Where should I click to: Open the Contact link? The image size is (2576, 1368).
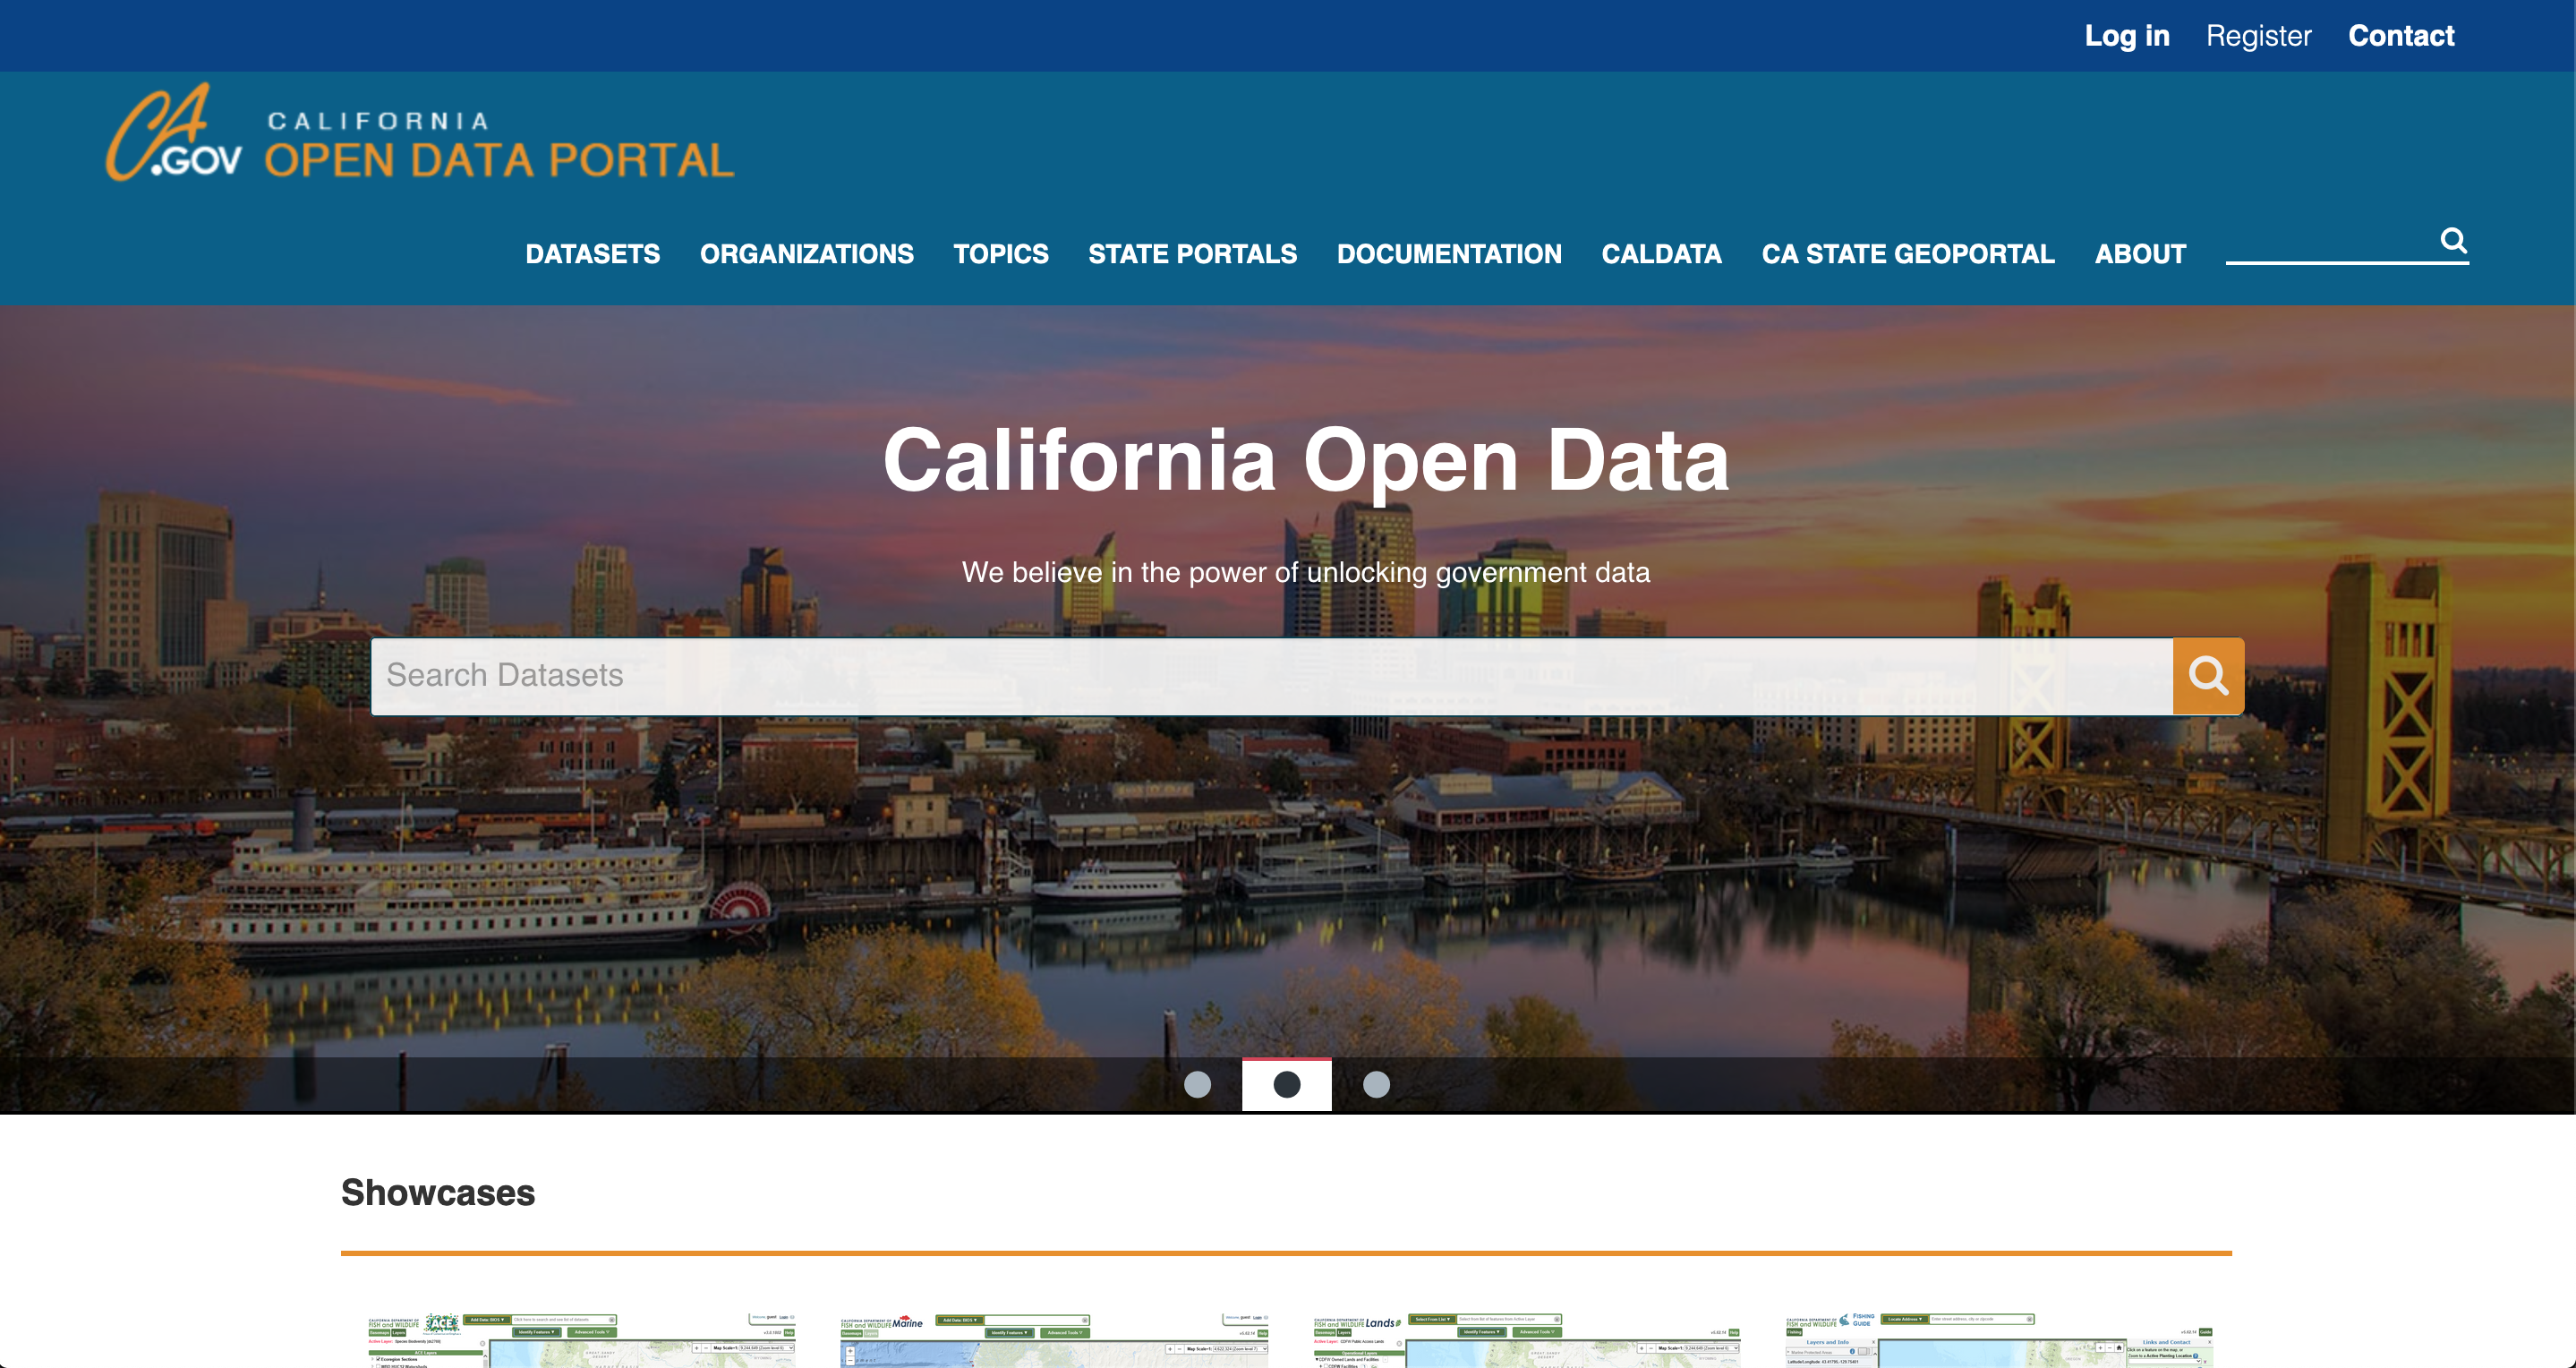click(2400, 36)
